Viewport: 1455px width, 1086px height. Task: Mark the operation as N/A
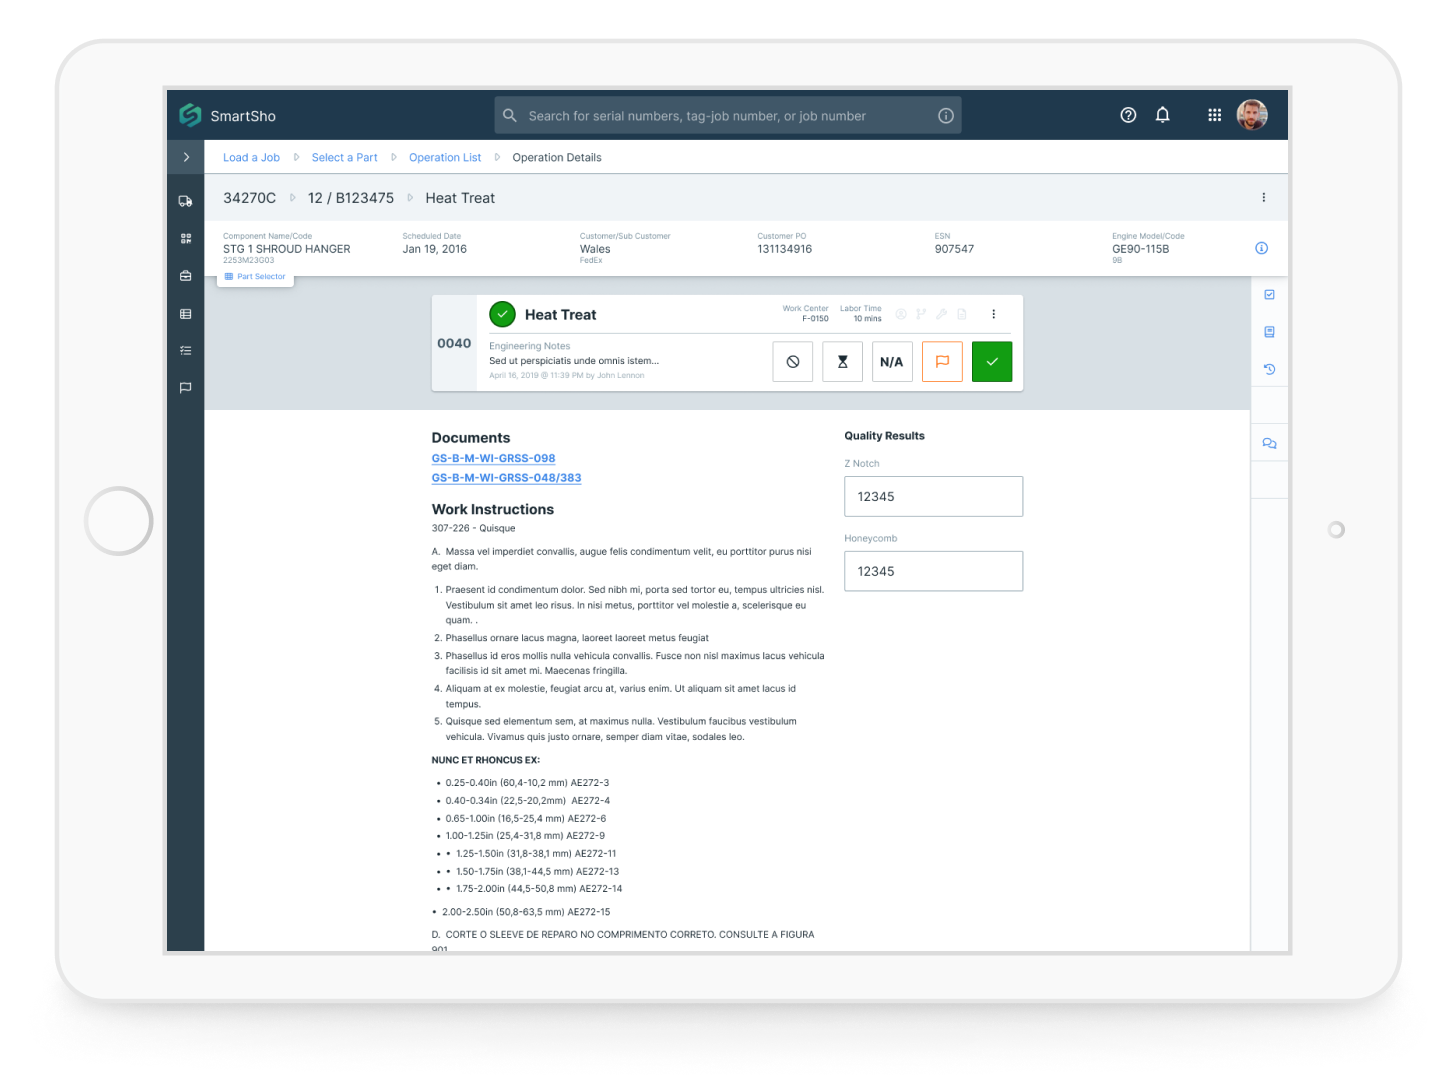coord(891,362)
